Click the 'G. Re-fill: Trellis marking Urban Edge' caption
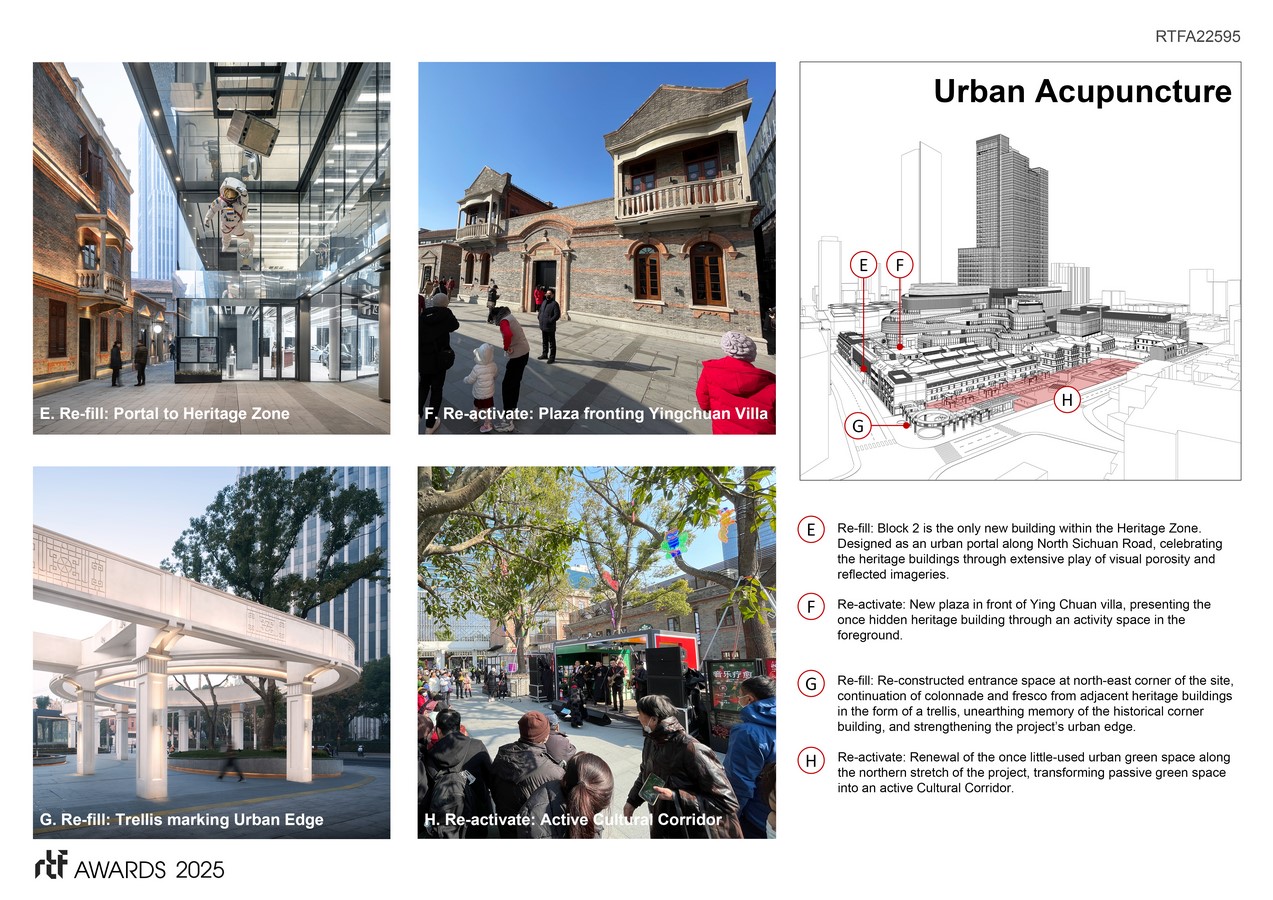Screen dimensions: 1273x900 (x=182, y=820)
